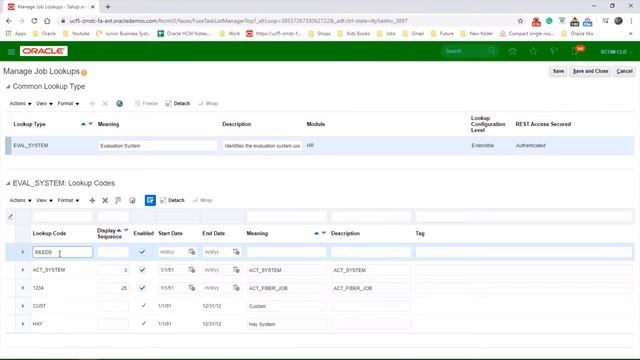Open the Oracle Mix bookmark folder

click(578, 33)
